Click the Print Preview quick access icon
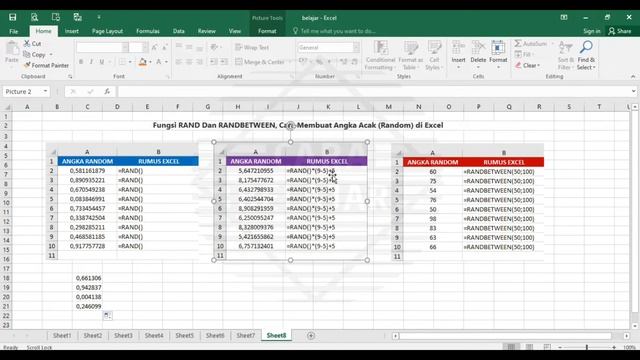 click(x=34, y=17)
